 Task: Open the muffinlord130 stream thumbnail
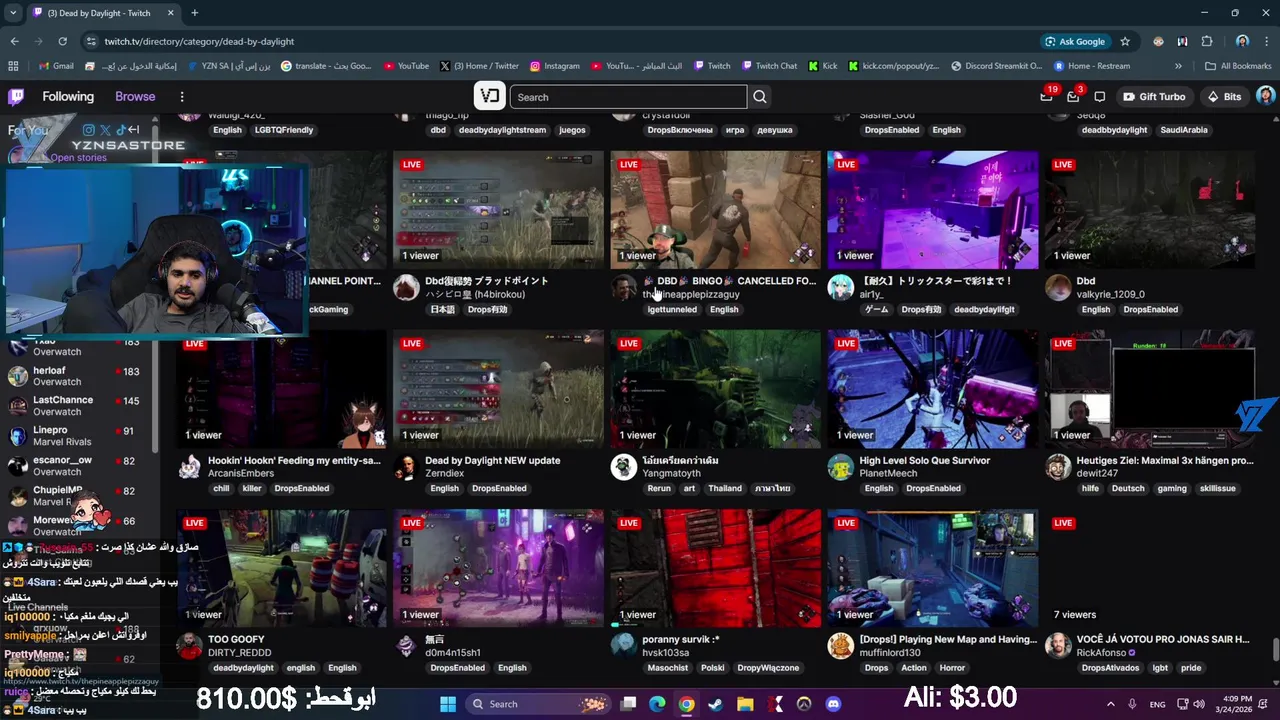933,568
